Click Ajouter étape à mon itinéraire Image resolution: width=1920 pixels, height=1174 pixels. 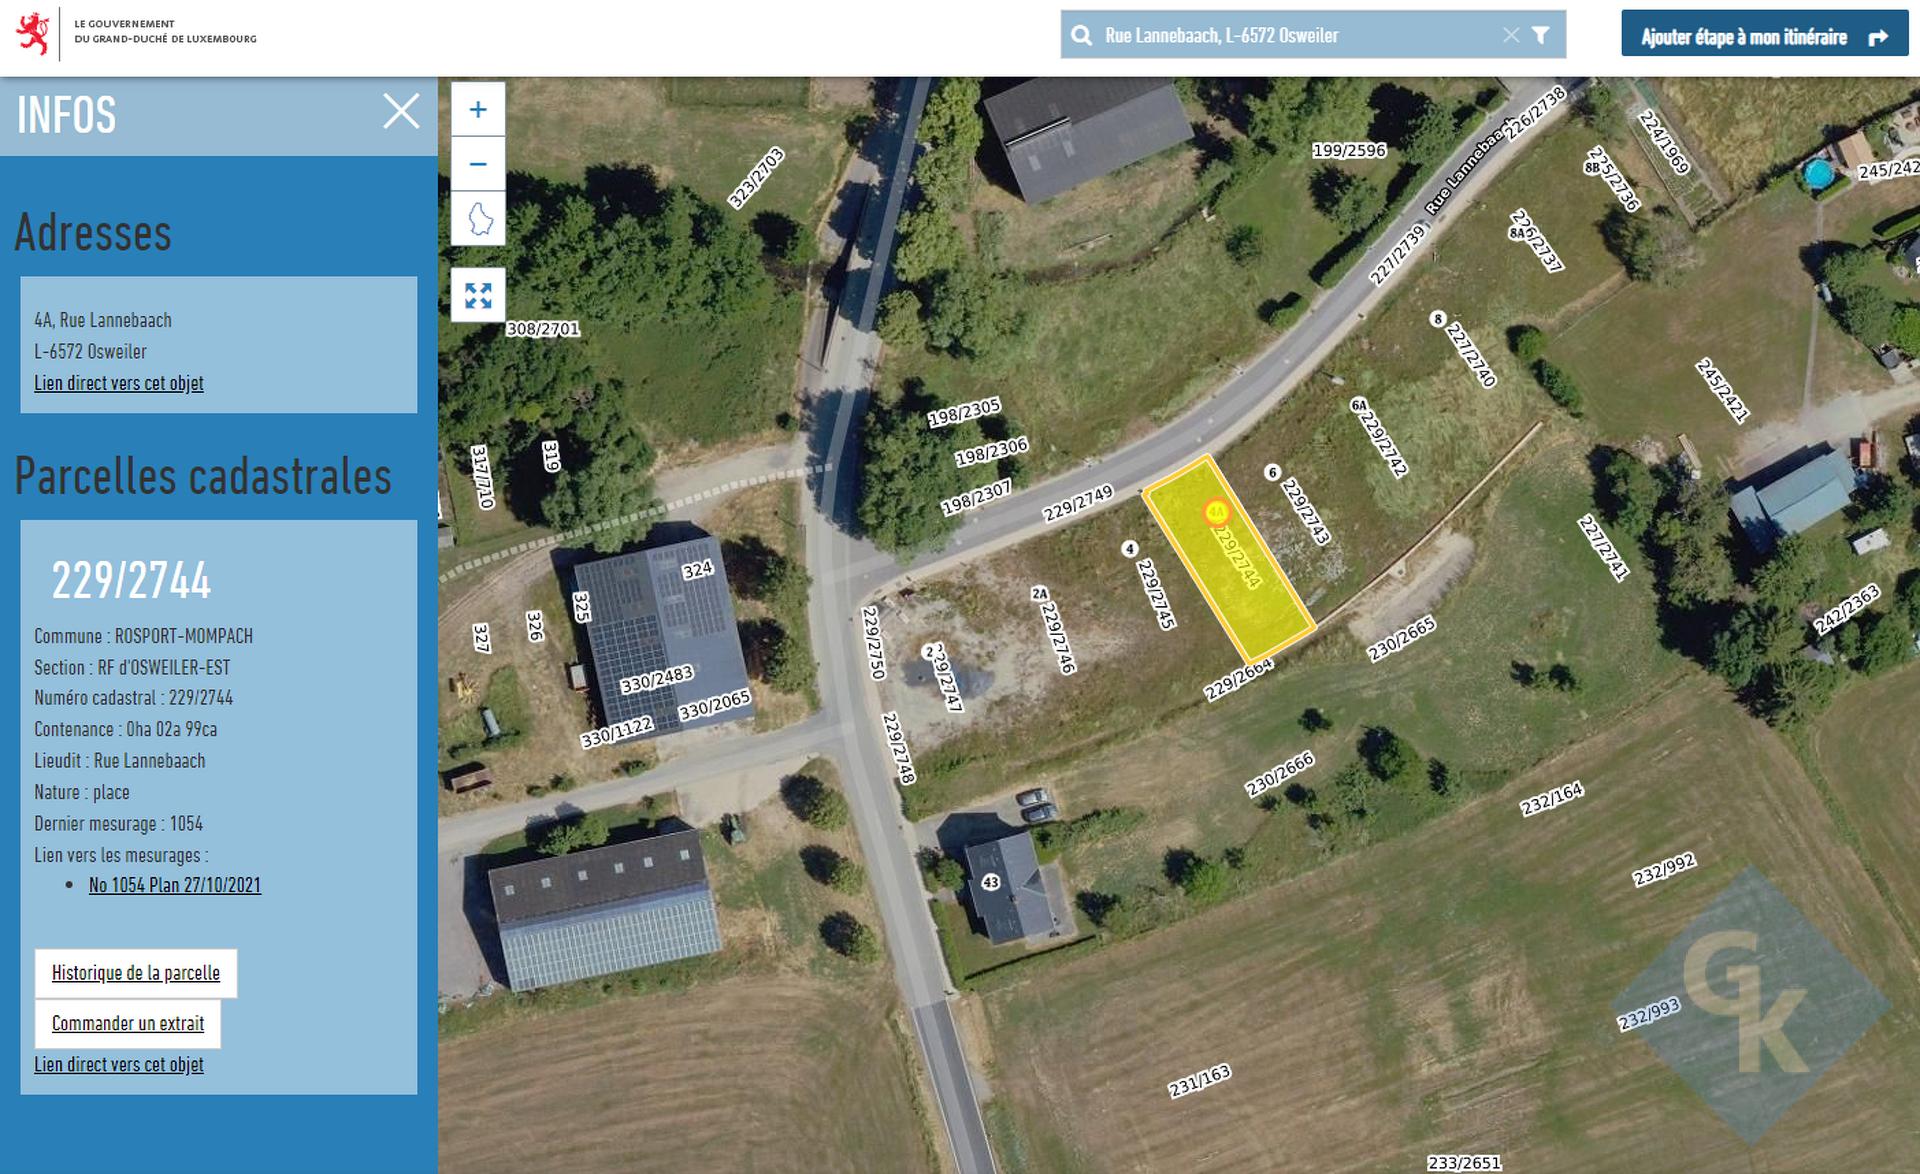click(x=1764, y=34)
